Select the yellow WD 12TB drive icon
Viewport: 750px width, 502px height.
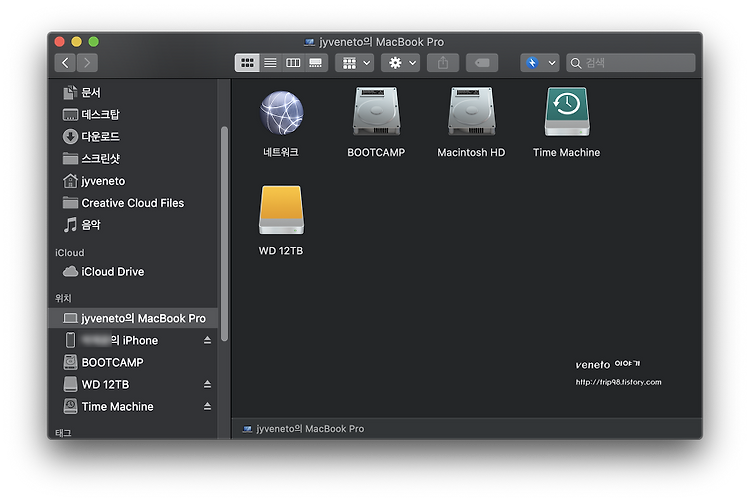point(281,210)
